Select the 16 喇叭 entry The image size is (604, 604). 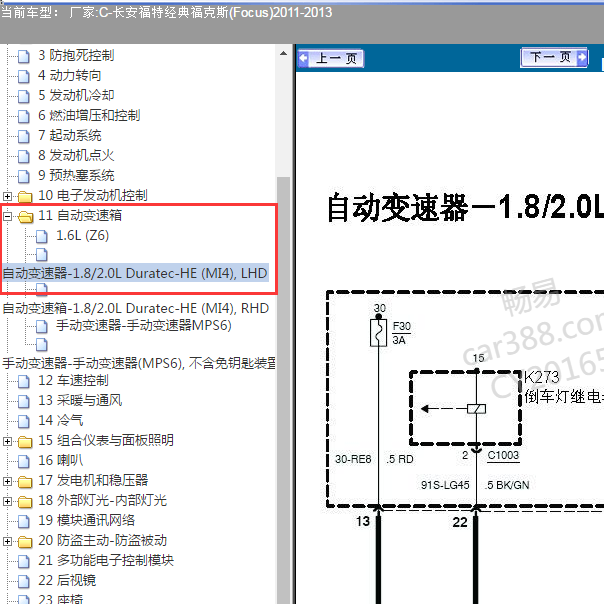pyautogui.click(x=60, y=461)
